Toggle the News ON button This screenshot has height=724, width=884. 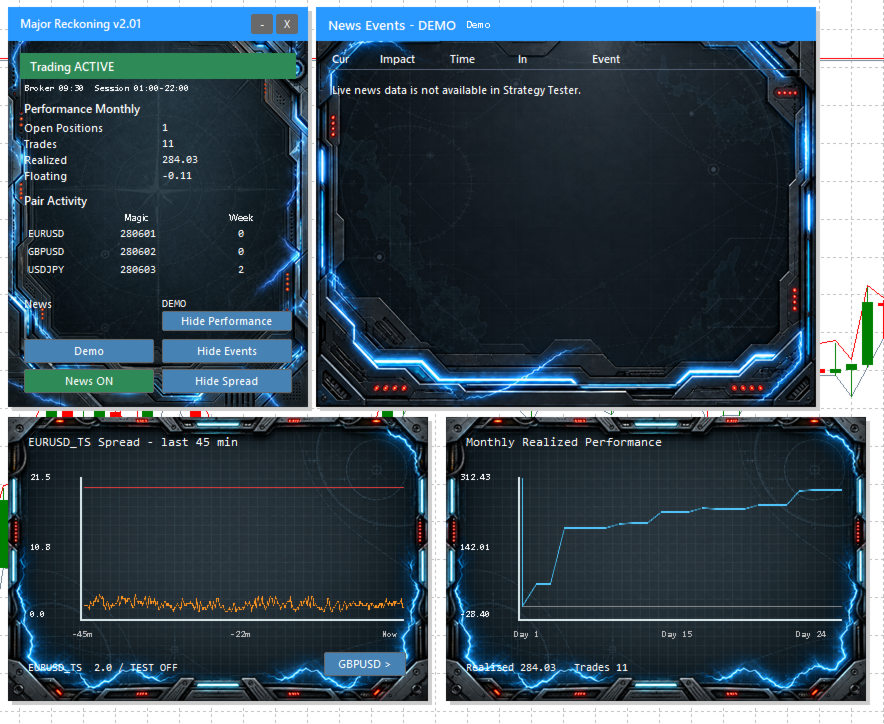coord(89,381)
